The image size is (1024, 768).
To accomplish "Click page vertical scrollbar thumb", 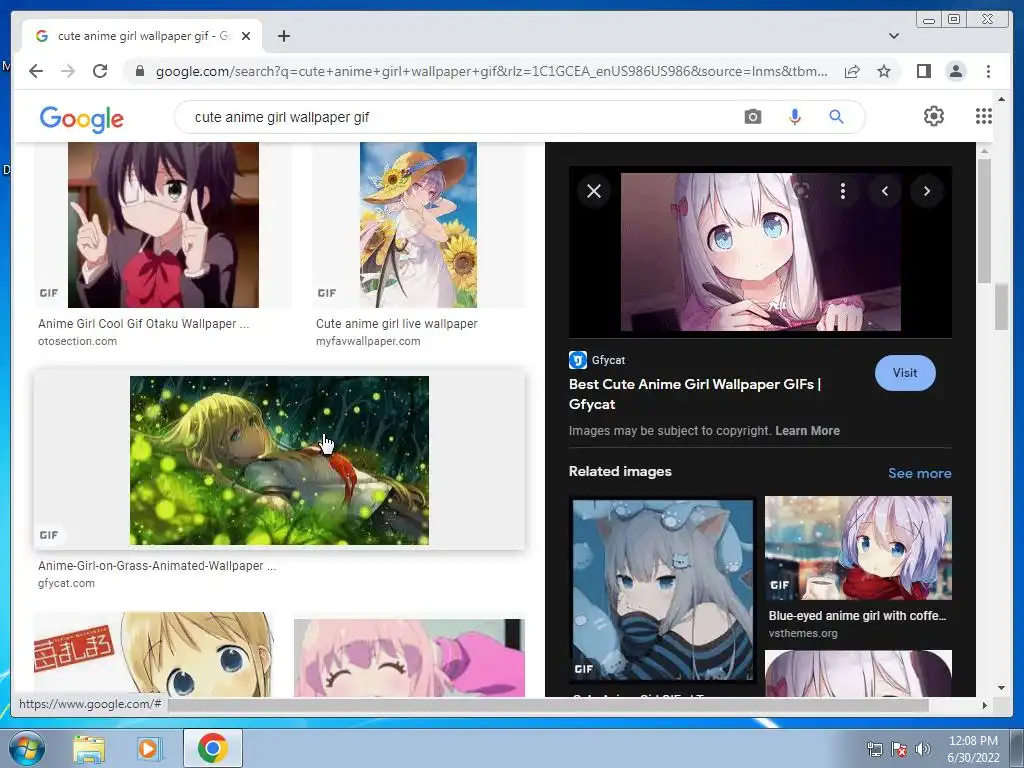I will [x=1001, y=308].
